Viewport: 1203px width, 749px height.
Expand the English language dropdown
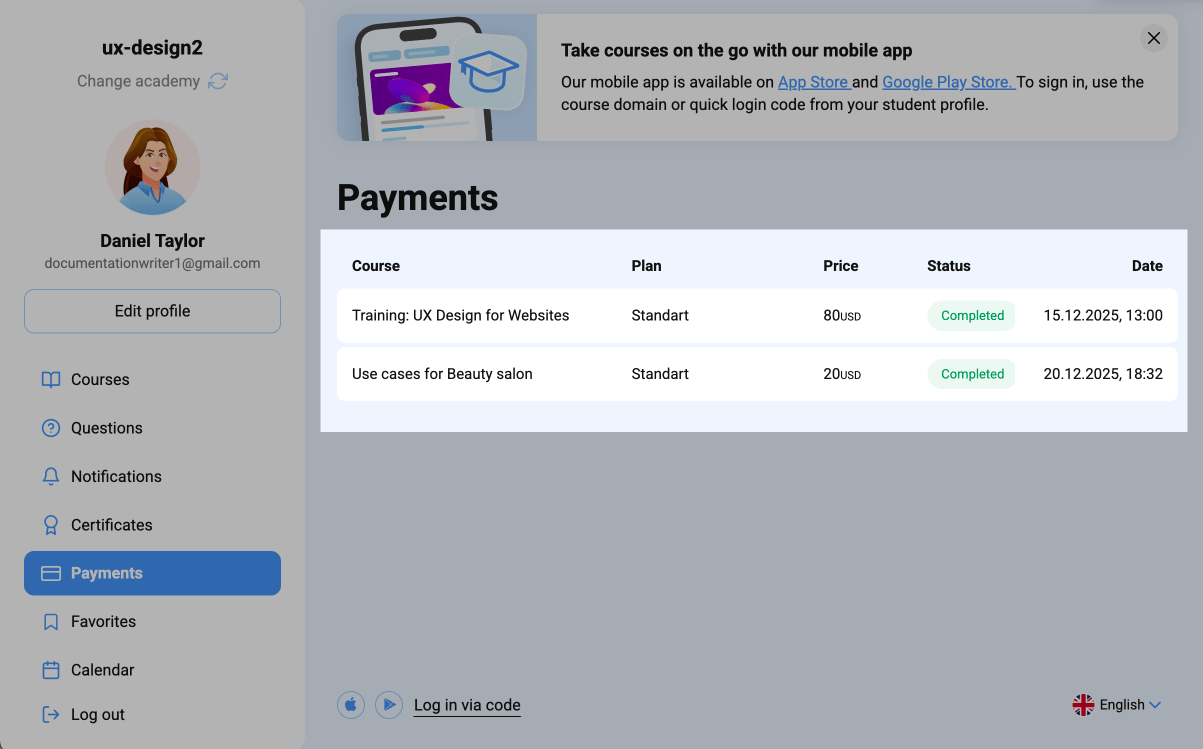[x=1117, y=705]
